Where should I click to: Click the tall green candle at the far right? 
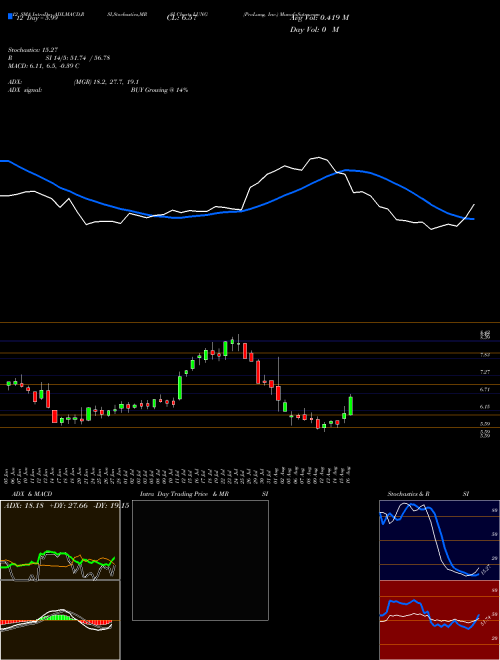(351, 405)
